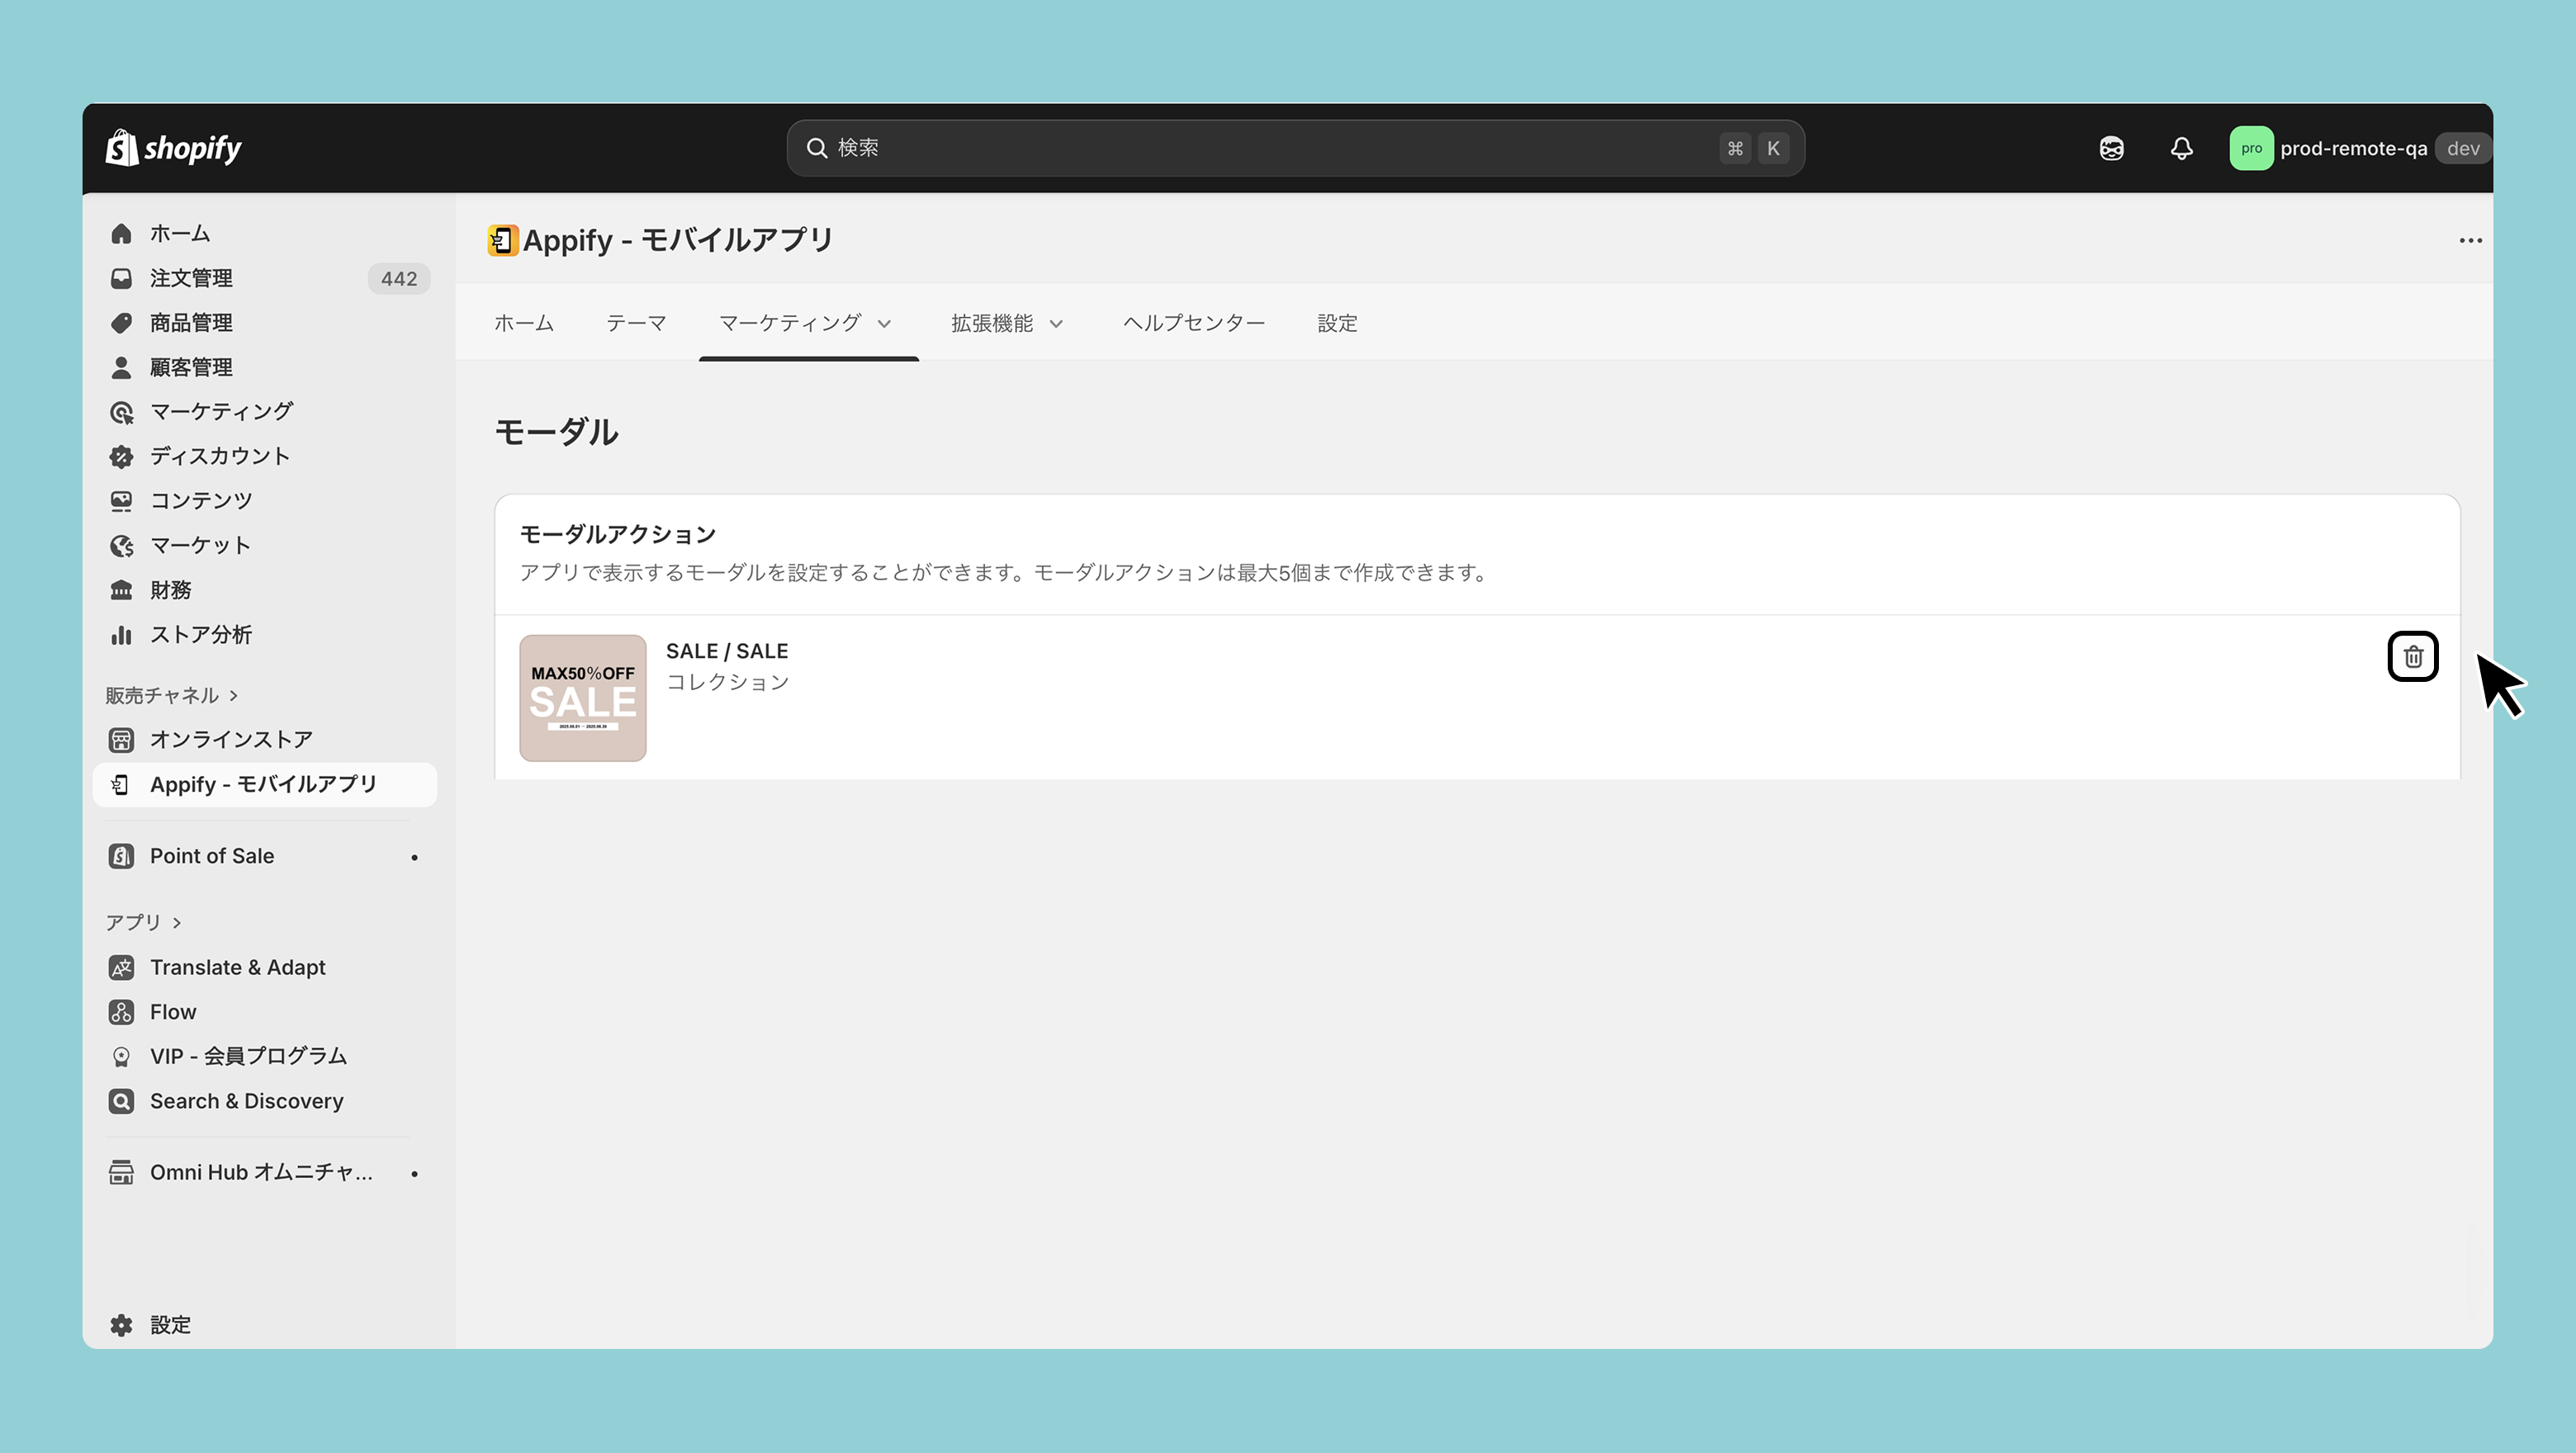Switch to the ヘルプセンター tab
The image size is (2576, 1453).
(x=1194, y=323)
